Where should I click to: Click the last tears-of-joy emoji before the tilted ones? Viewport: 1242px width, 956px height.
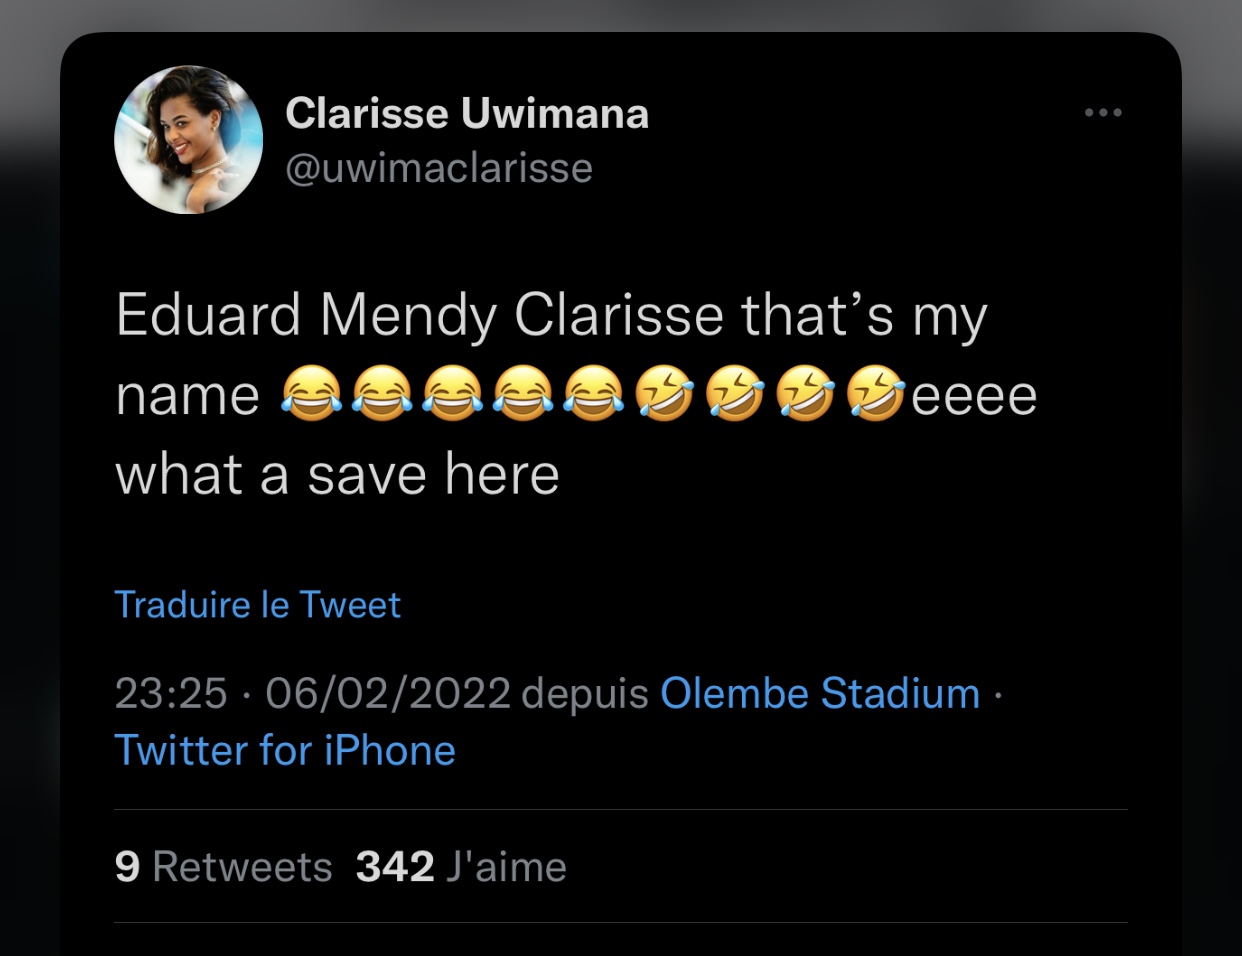[594, 394]
